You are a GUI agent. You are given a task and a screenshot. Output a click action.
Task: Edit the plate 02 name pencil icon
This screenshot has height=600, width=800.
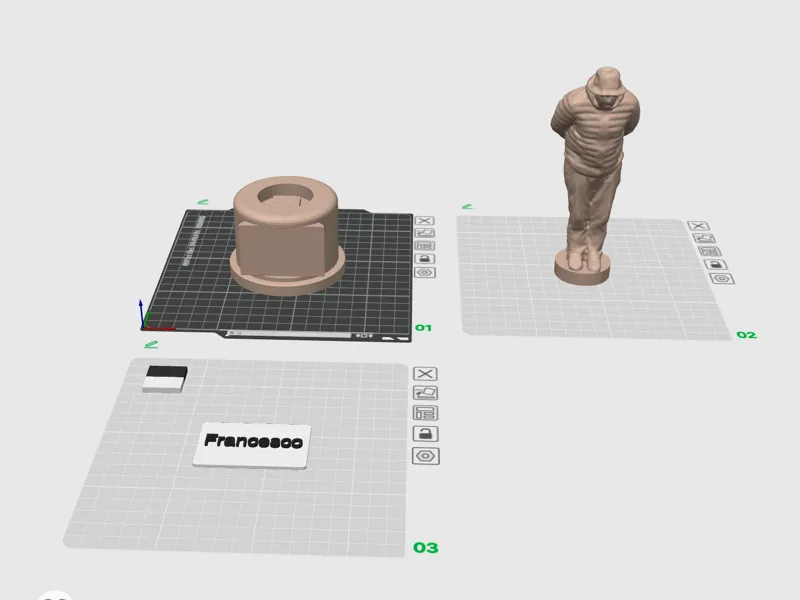(x=467, y=207)
